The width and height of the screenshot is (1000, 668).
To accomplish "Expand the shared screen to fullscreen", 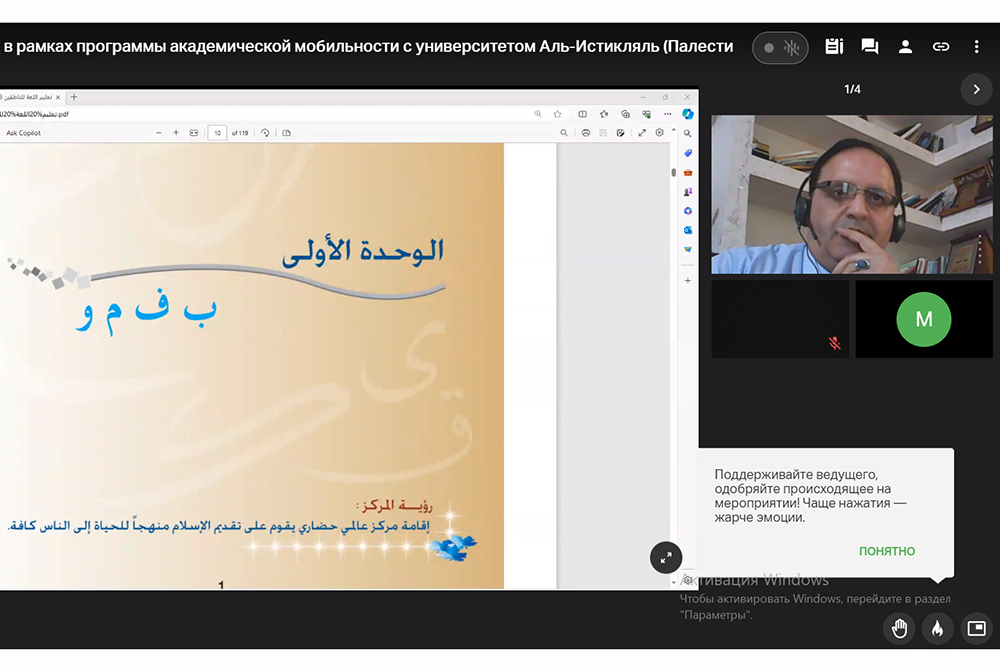I will click(665, 558).
